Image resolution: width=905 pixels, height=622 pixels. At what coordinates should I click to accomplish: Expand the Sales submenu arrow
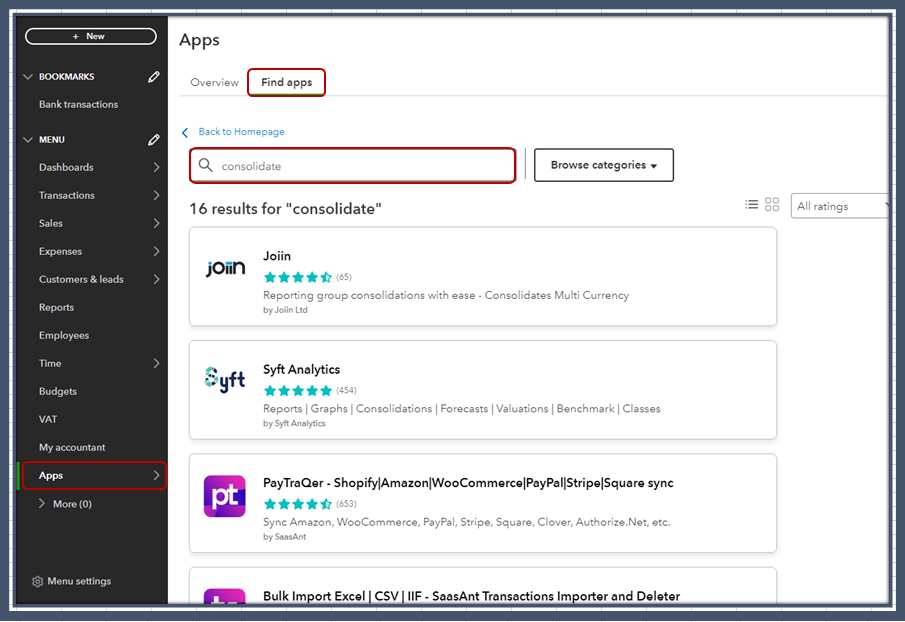point(156,223)
